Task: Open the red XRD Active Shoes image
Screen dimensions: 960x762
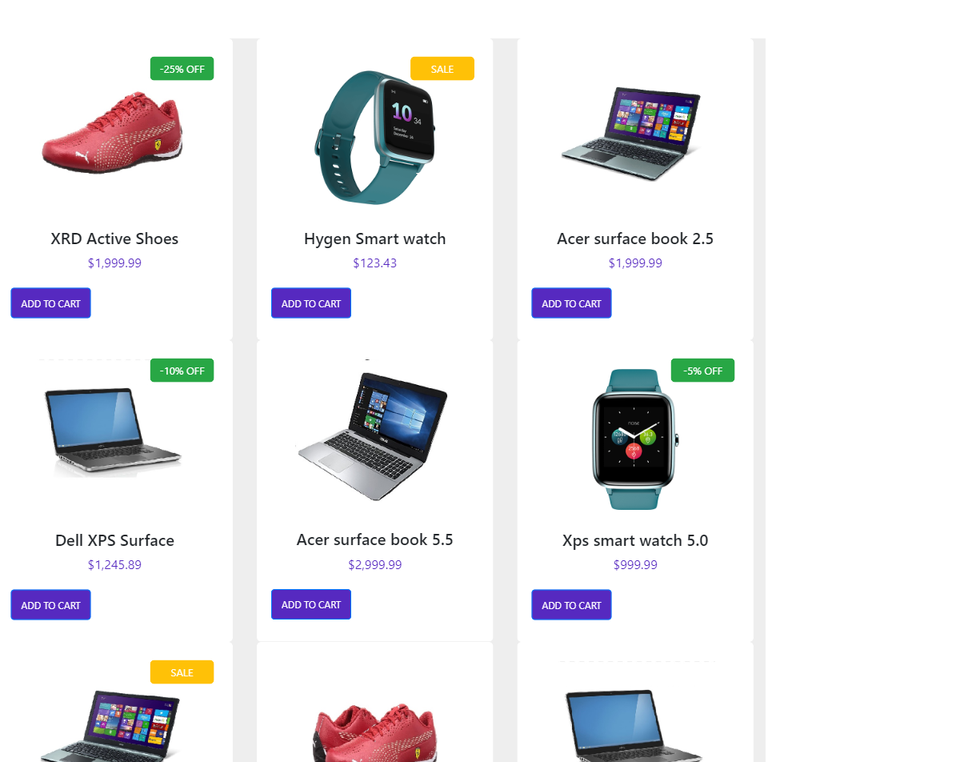Action: (113, 132)
